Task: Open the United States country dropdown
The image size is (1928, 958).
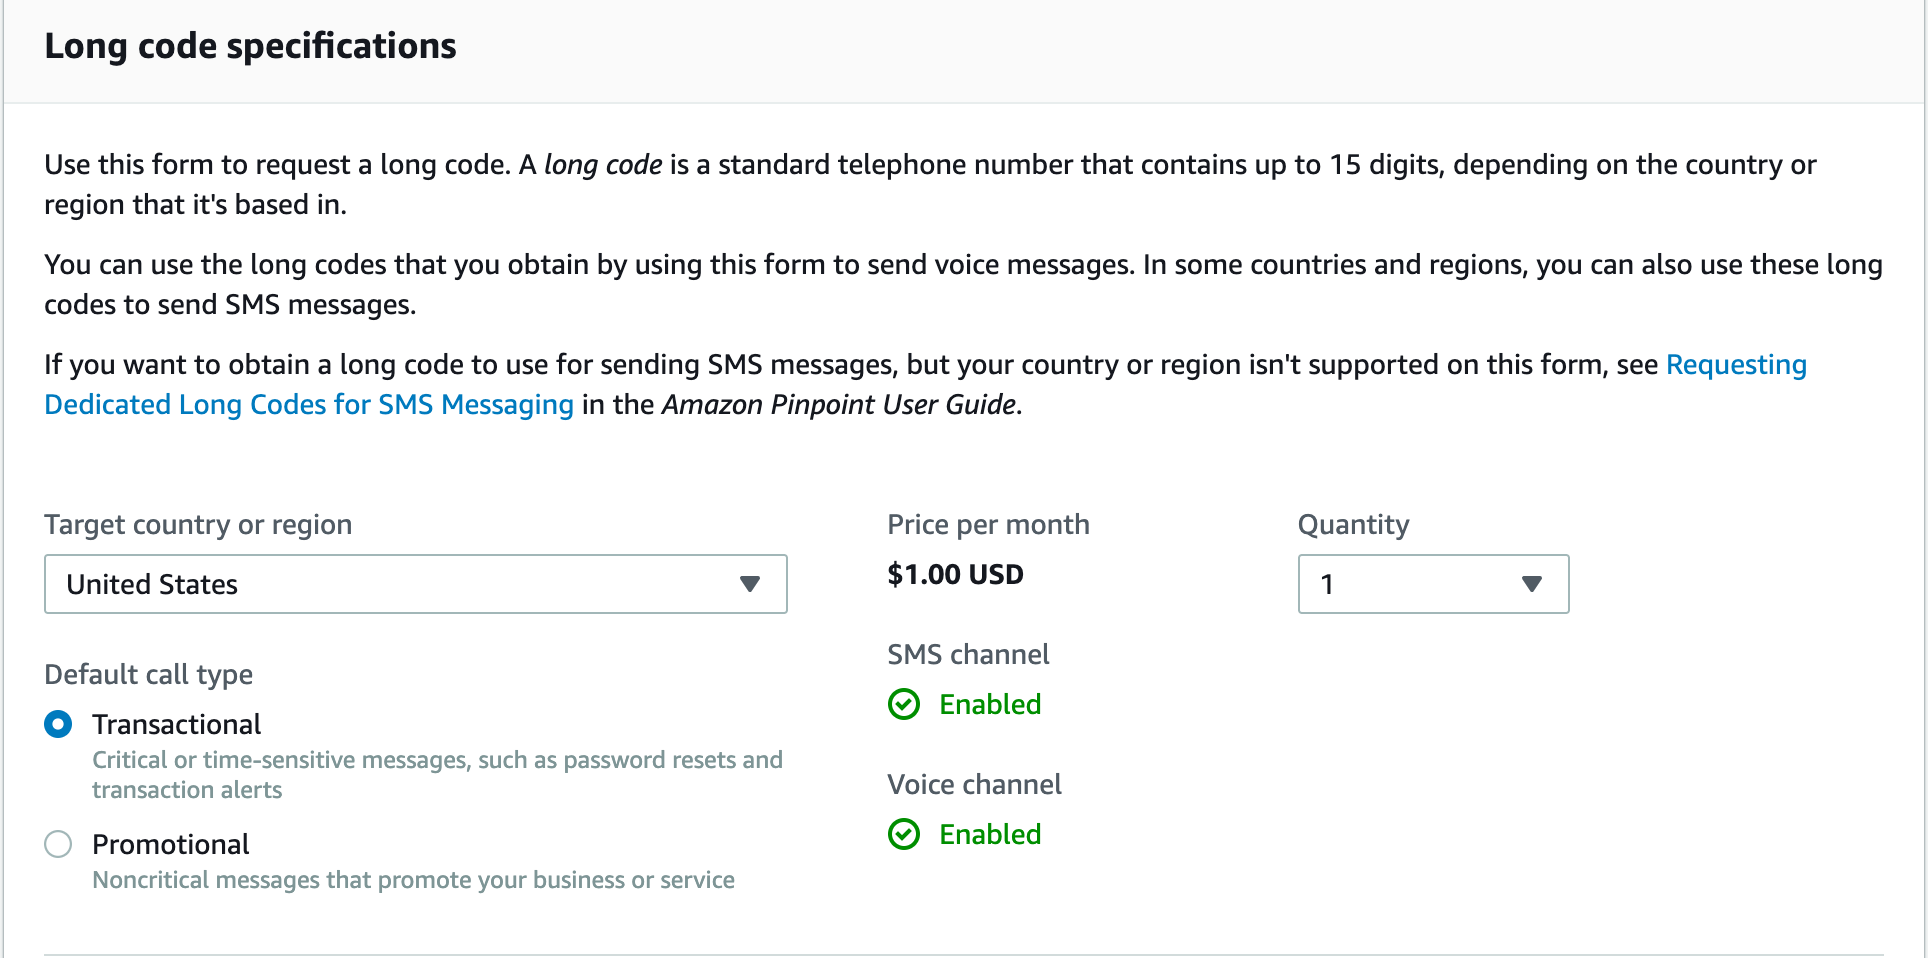Action: (400, 584)
